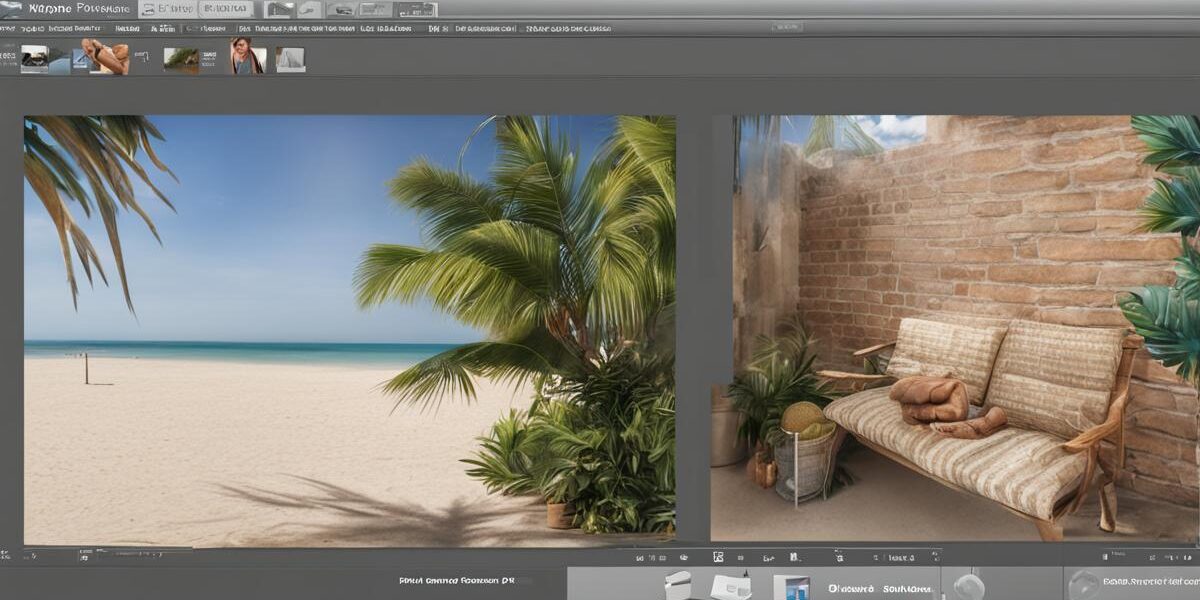Select the first tab beside the app title
The width and height of the screenshot is (1200, 600).
point(166,9)
